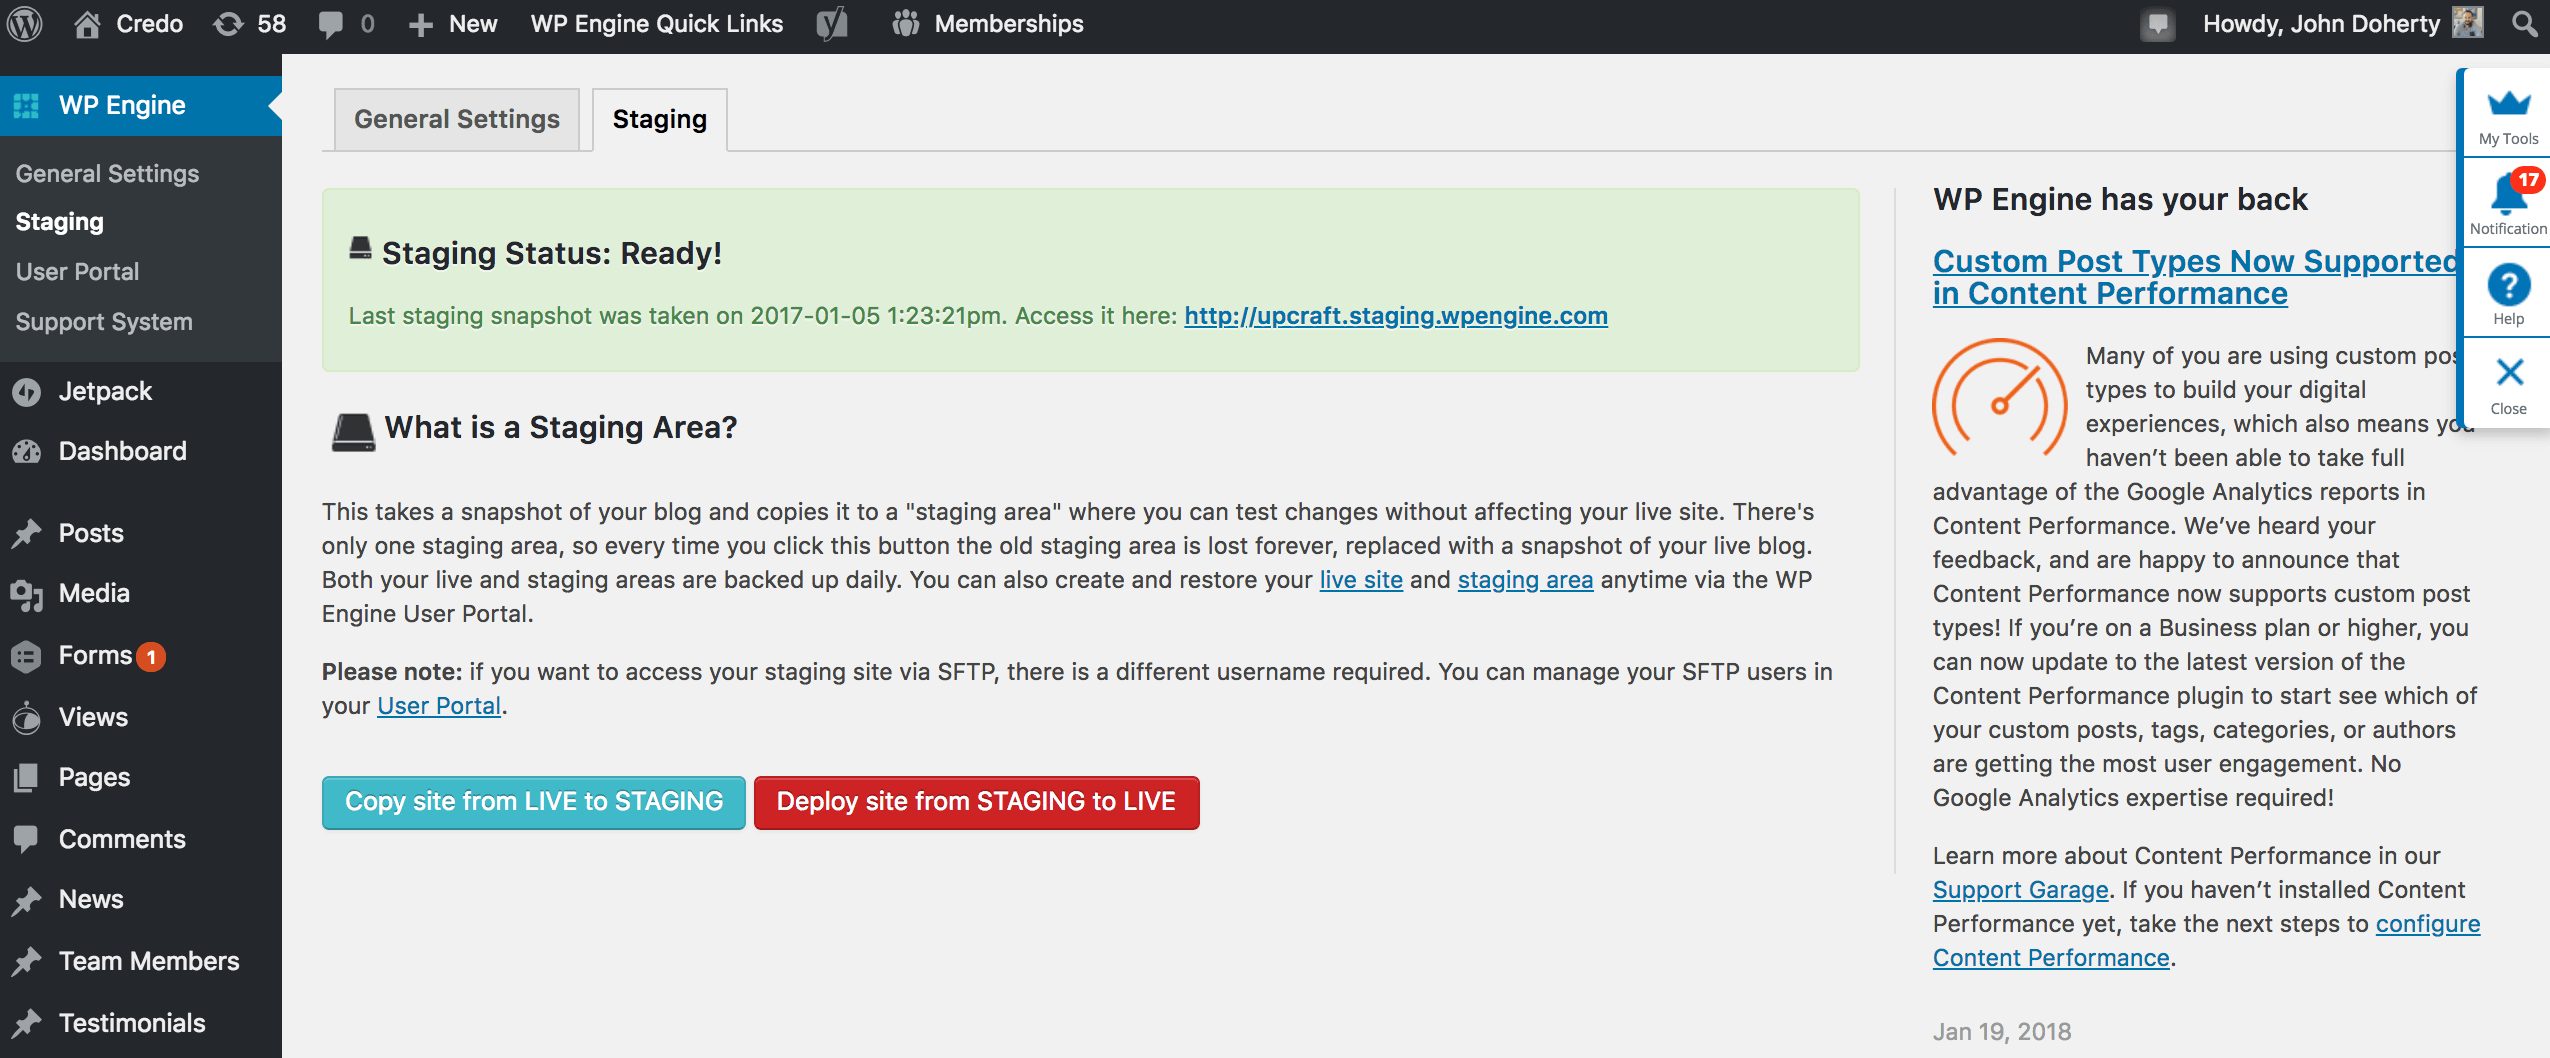Viewport: 2550px width, 1058px height.
Task: Open the upcraft.staging.wpengine.com link
Action: pos(1396,316)
